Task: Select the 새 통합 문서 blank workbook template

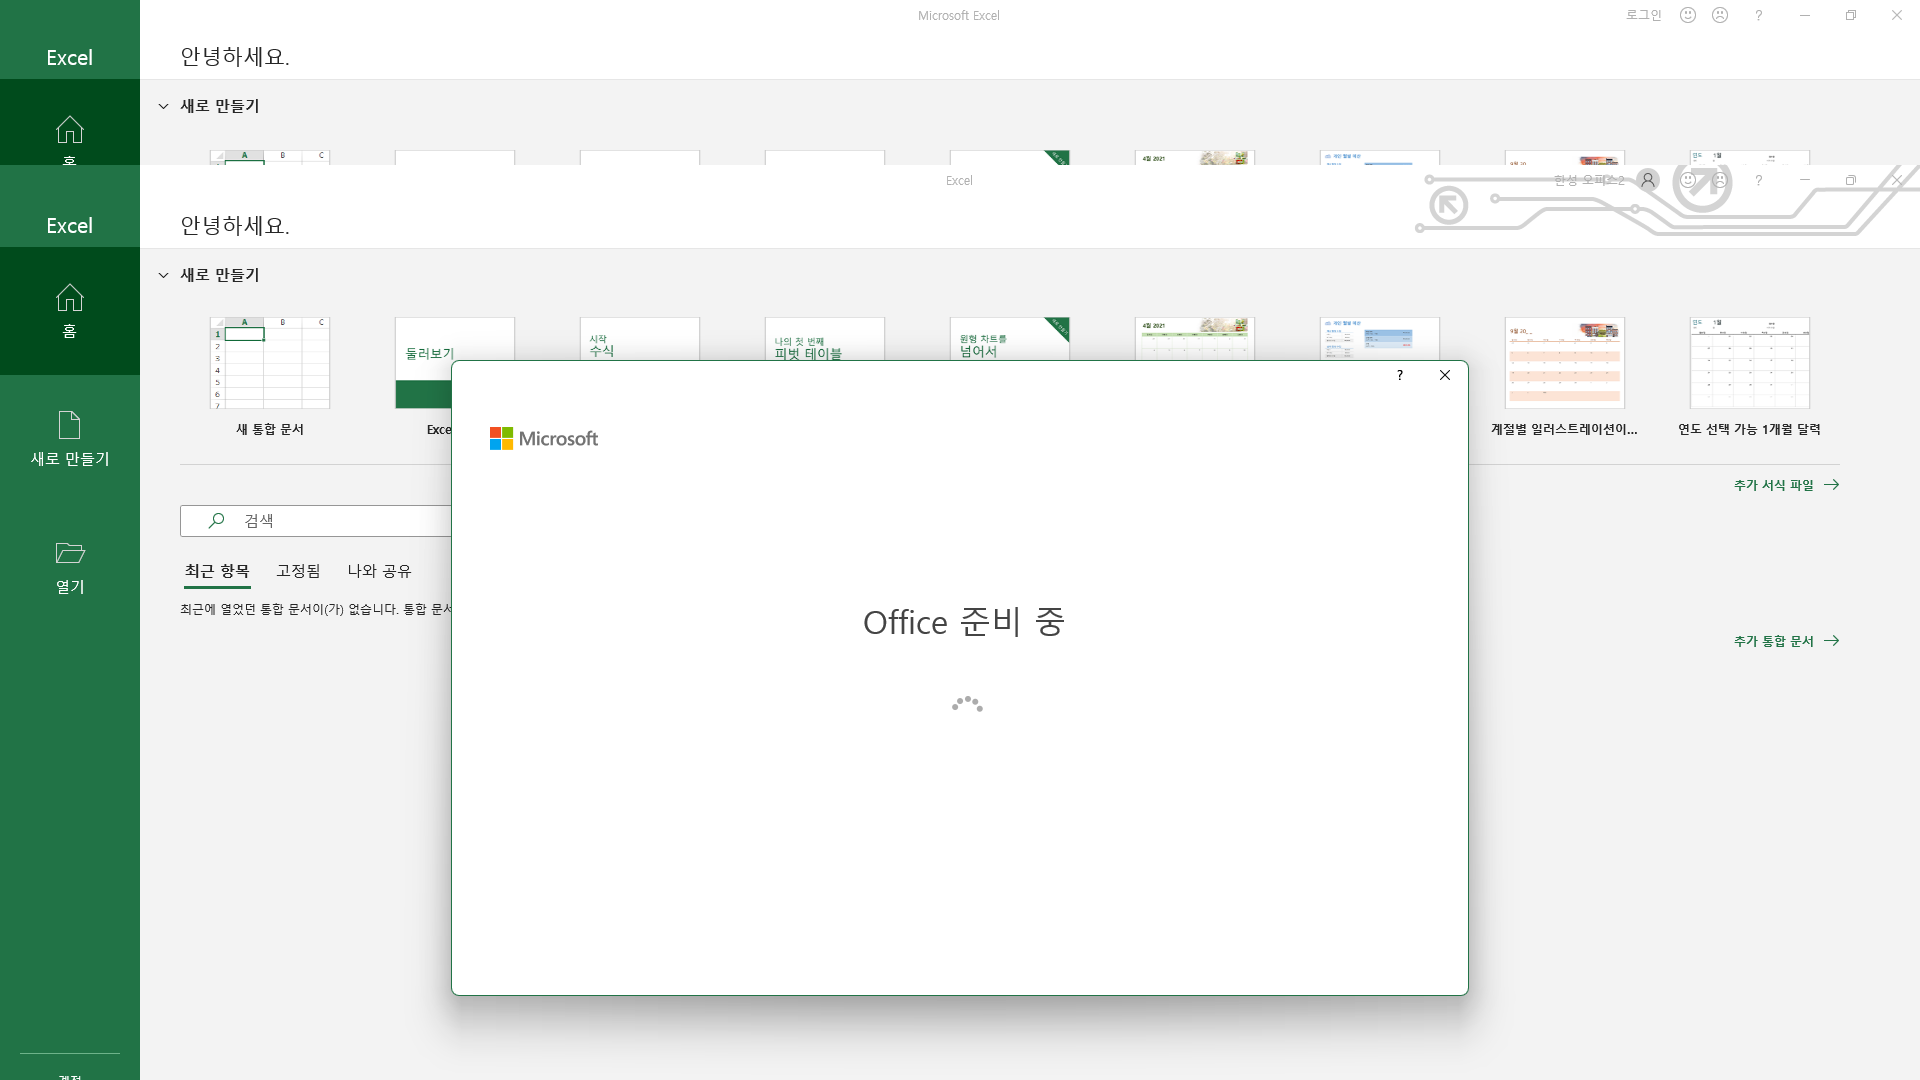Action: coord(270,363)
